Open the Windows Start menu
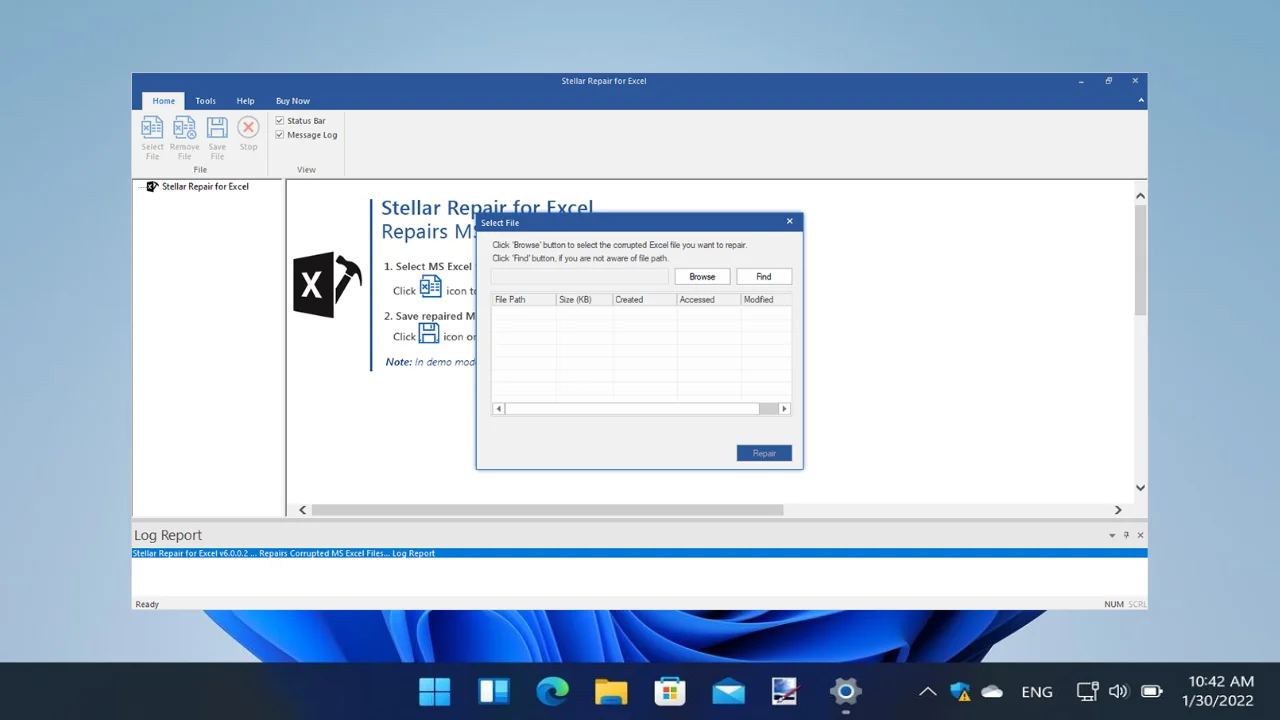Viewport: 1280px width, 720px height. [x=435, y=691]
